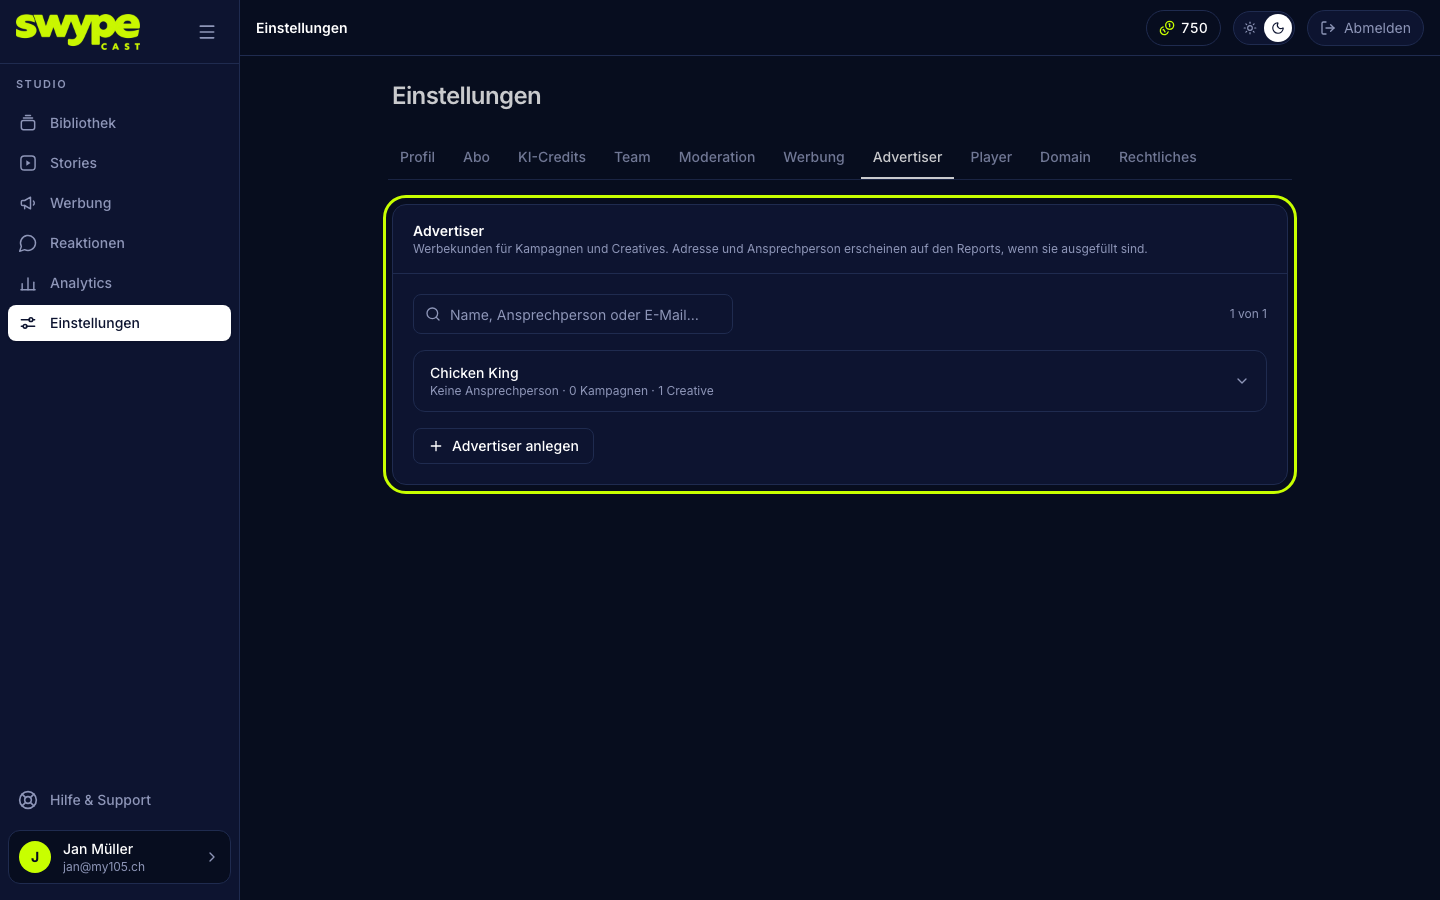This screenshot has height=900, width=1440.
Task: Click the Einstellungen breadcrumb in top bar
Action: 302,28
